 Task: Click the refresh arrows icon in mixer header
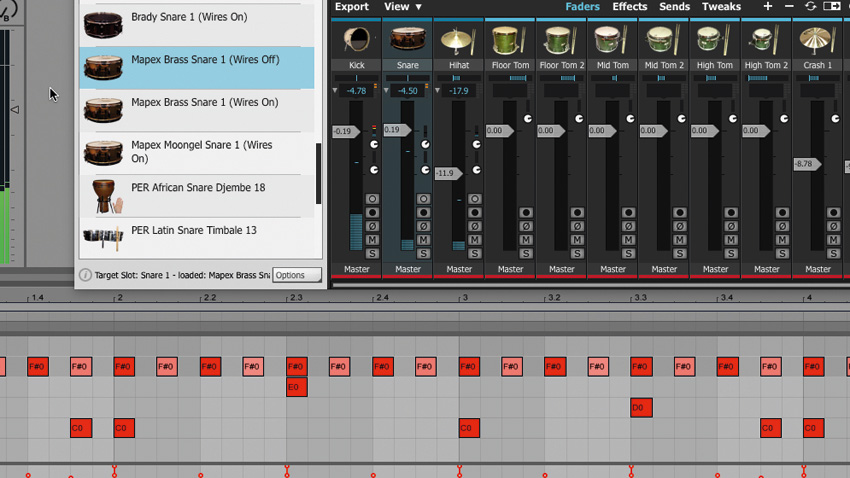tap(810, 7)
